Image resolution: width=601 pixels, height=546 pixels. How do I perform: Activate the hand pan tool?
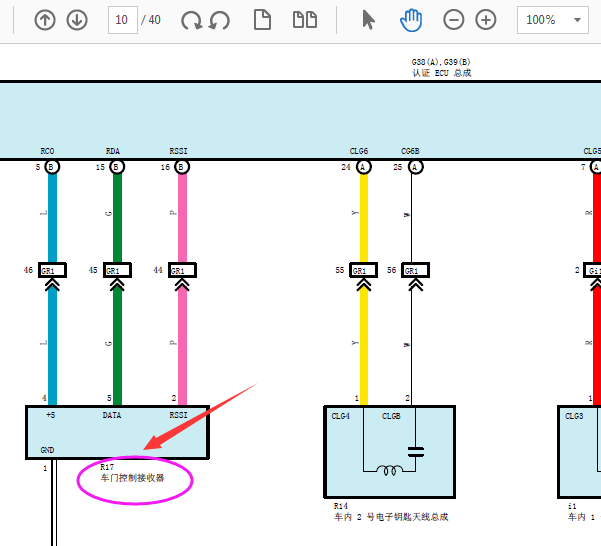coord(410,20)
